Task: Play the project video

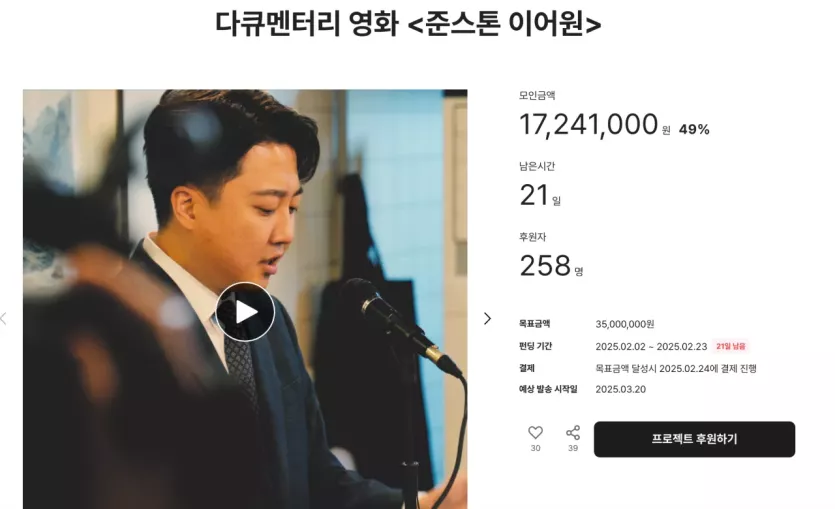Action: point(245,312)
